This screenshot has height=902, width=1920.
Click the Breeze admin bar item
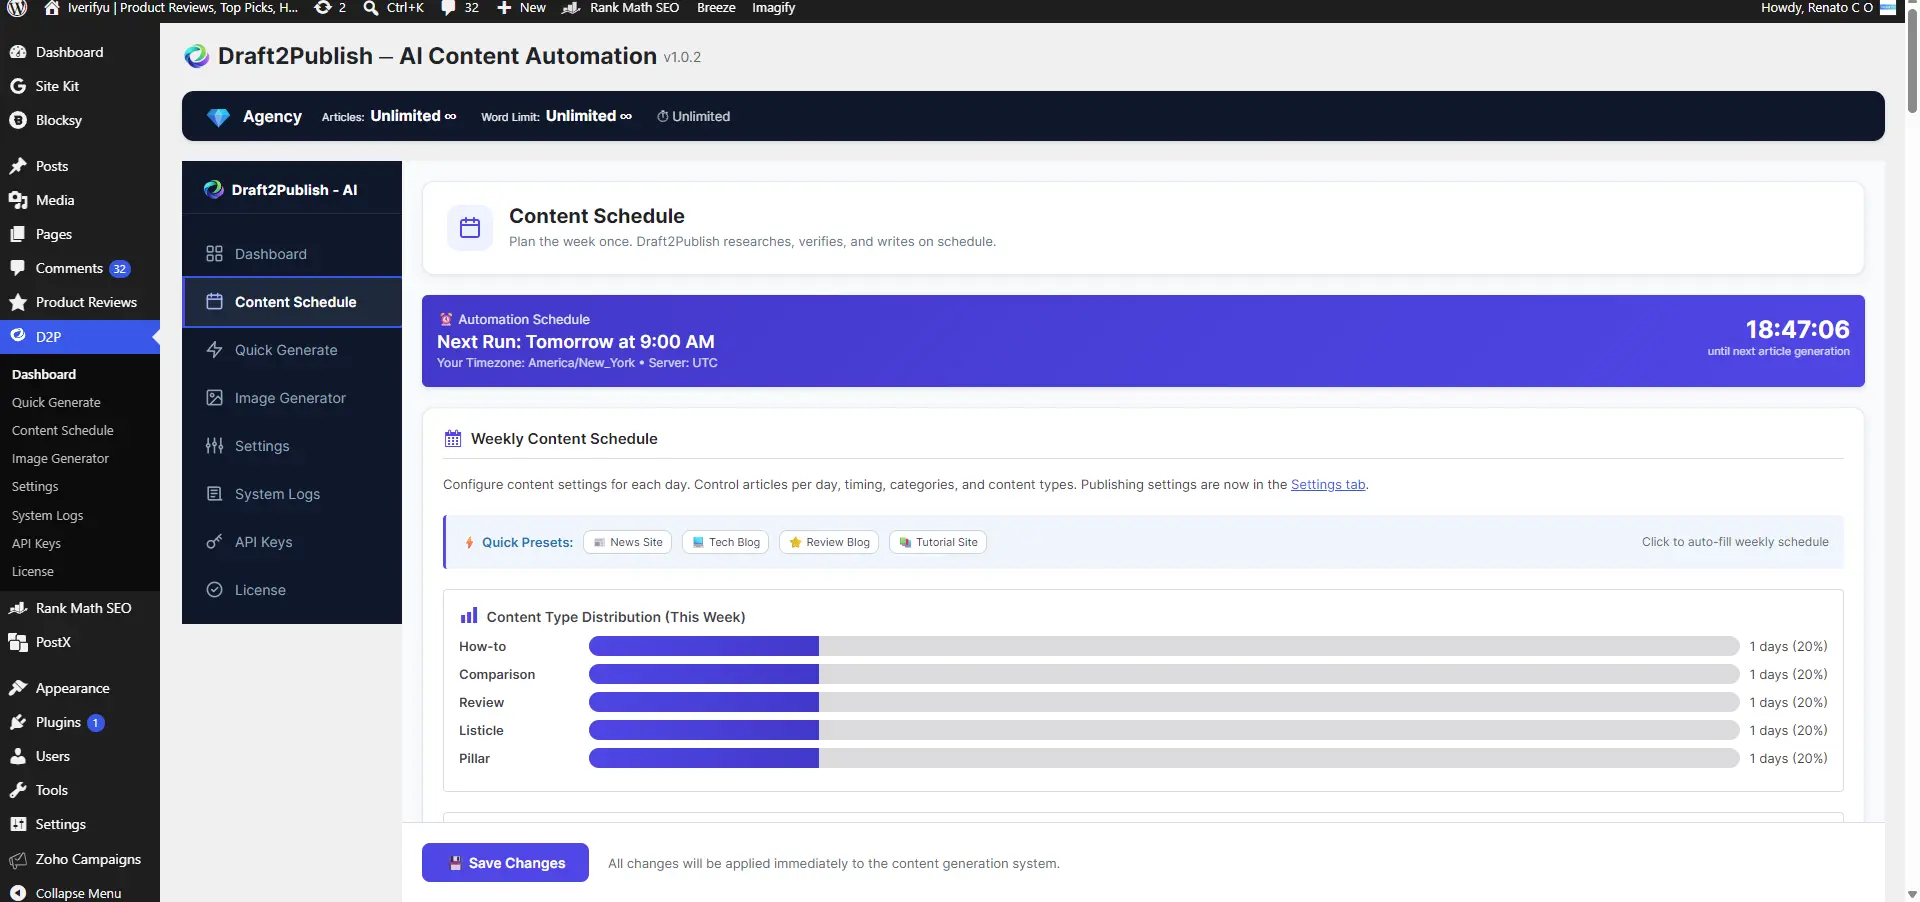tap(716, 7)
